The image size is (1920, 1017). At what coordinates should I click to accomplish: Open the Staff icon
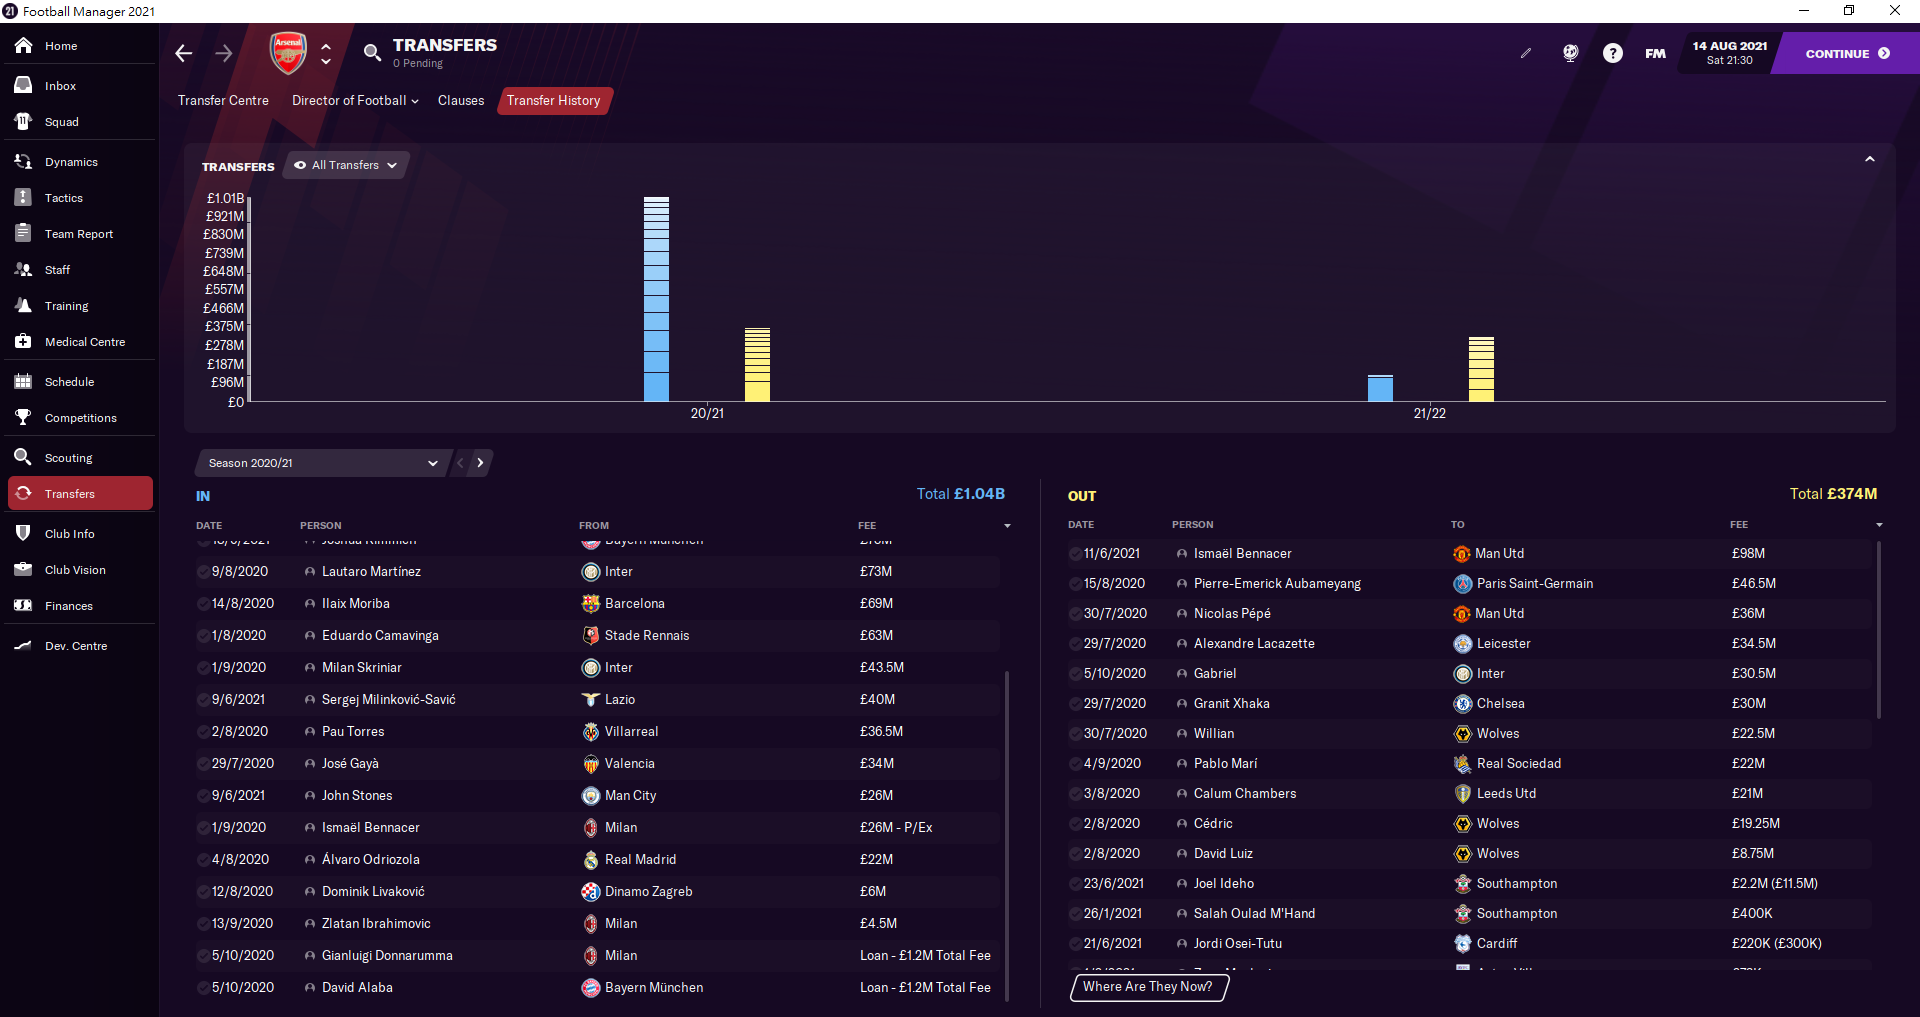tap(24, 270)
